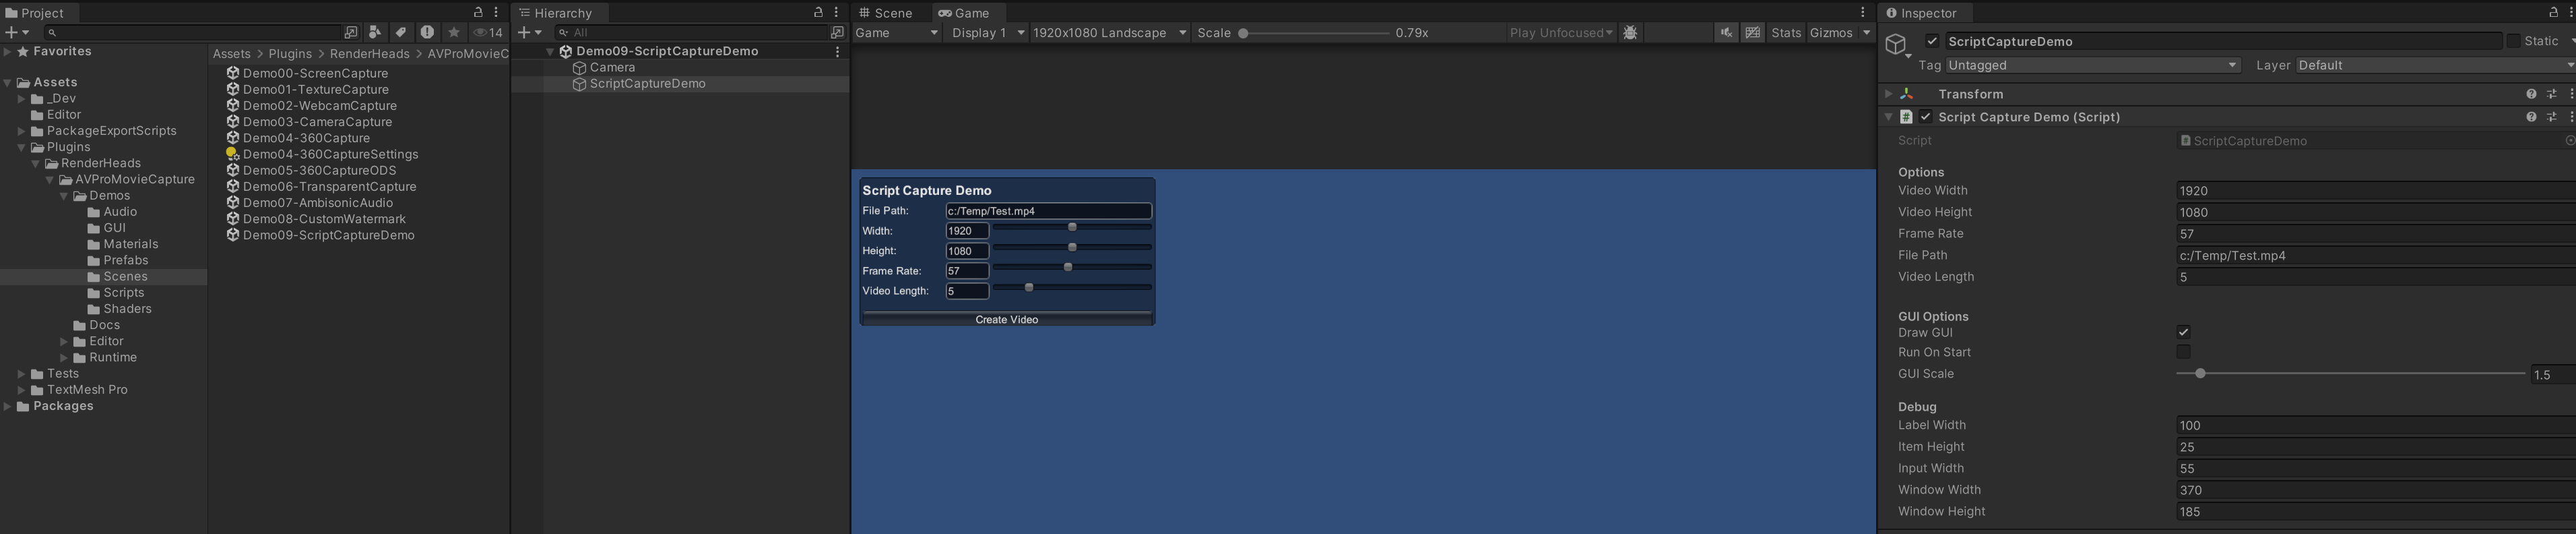
Task: Toggle the Static checkbox in Inspector
Action: click(2513, 41)
